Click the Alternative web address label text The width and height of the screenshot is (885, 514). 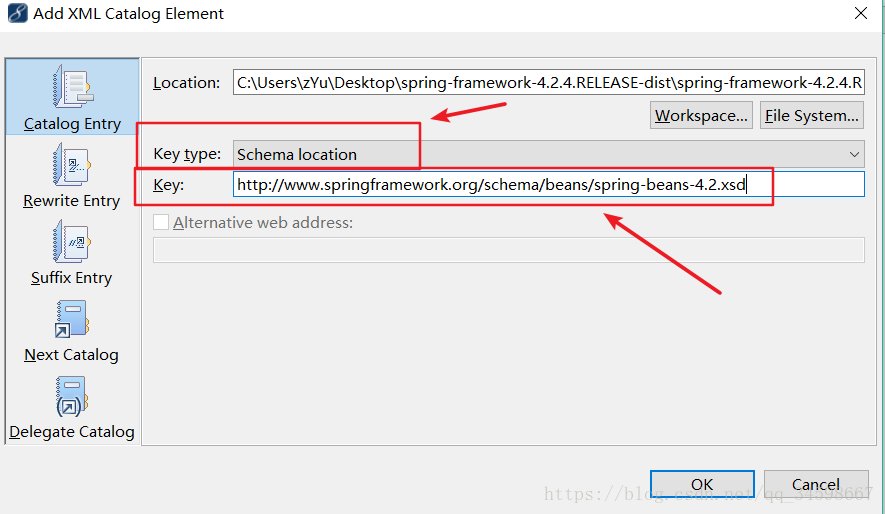point(263,223)
